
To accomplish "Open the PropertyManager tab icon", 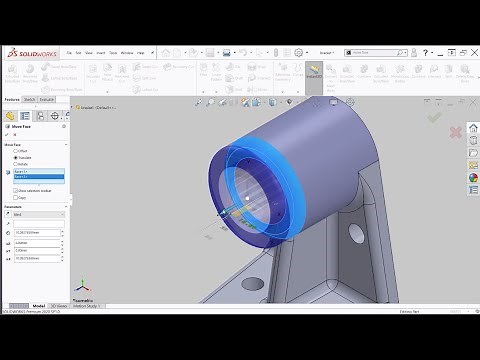I will (25, 116).
